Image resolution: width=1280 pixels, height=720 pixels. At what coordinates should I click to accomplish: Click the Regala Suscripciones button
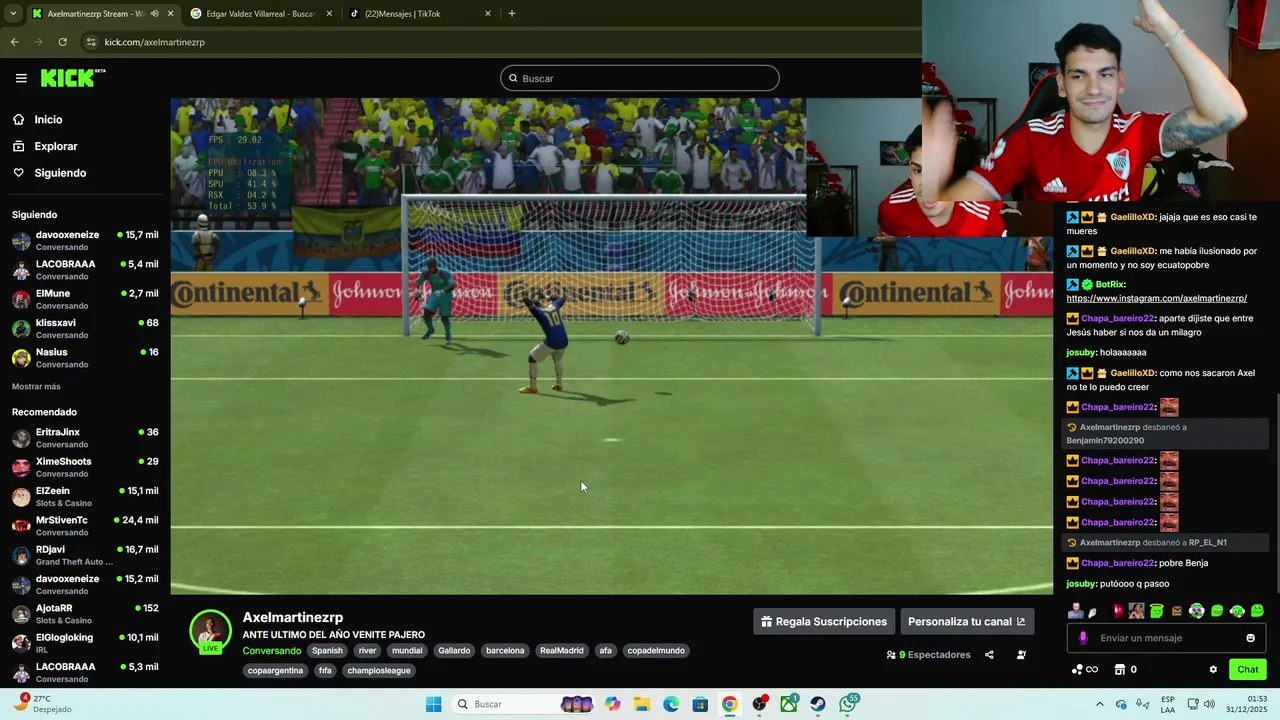coord(824,621)
